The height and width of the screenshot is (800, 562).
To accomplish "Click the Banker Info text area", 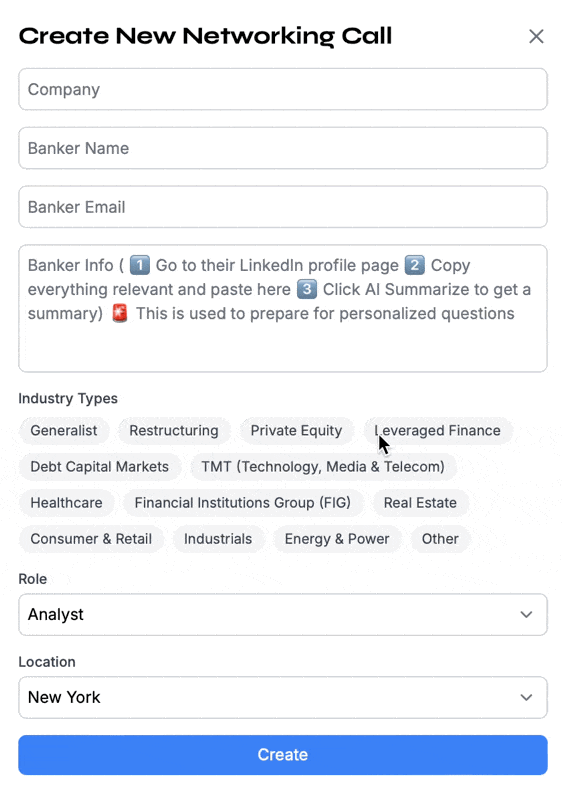I will point(283,308).
